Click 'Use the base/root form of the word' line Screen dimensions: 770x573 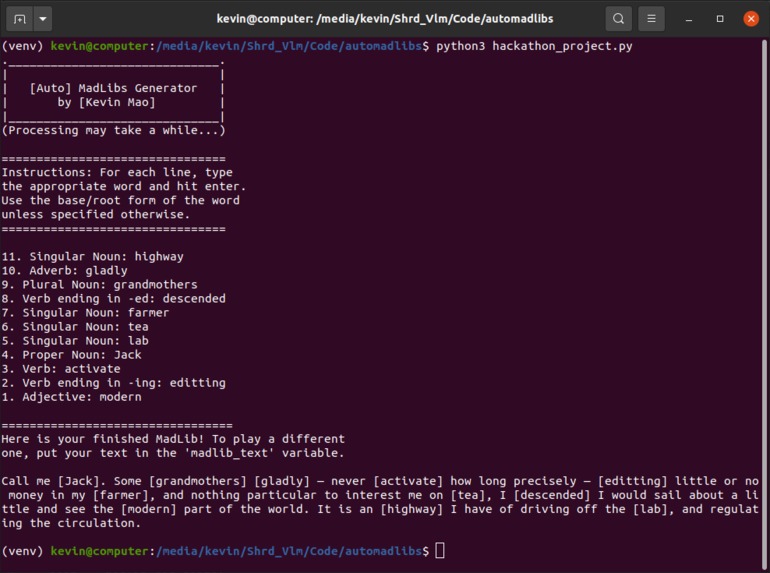121,200
